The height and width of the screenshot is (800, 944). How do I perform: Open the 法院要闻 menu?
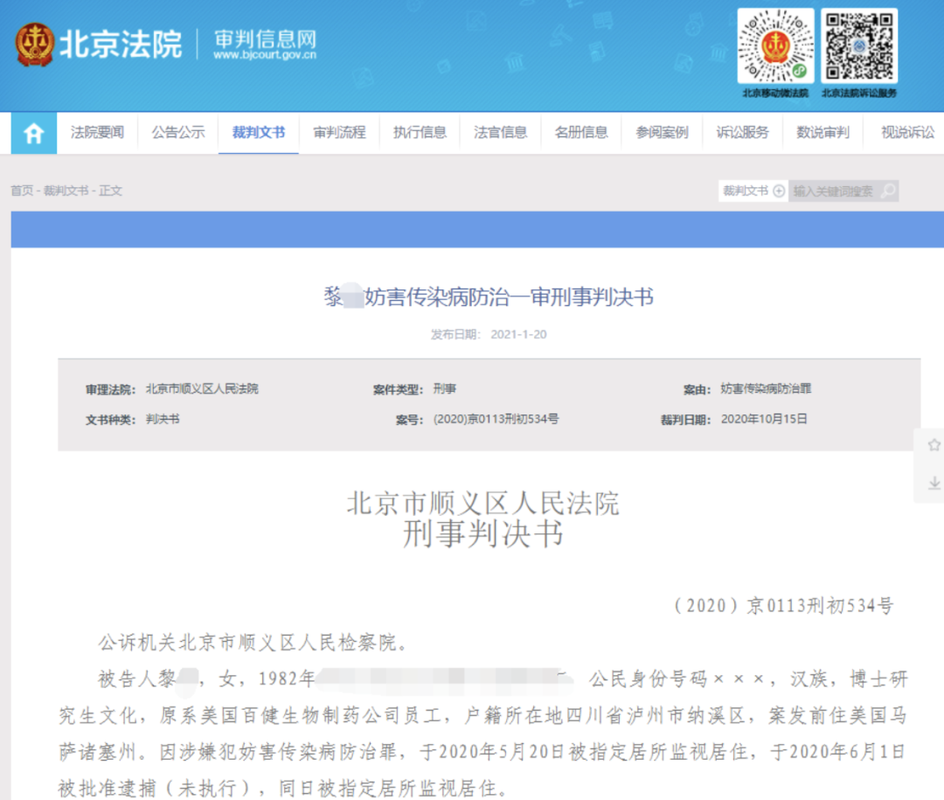97,132
